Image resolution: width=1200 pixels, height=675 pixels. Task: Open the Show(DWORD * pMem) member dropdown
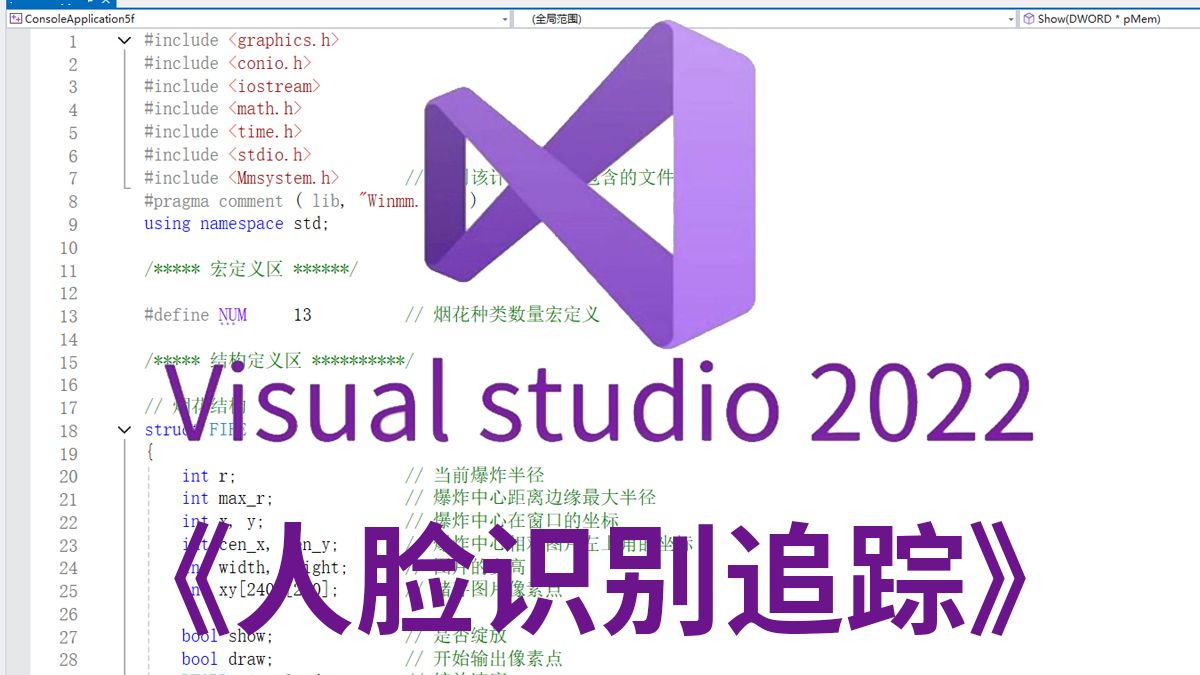pos(1110,18)
